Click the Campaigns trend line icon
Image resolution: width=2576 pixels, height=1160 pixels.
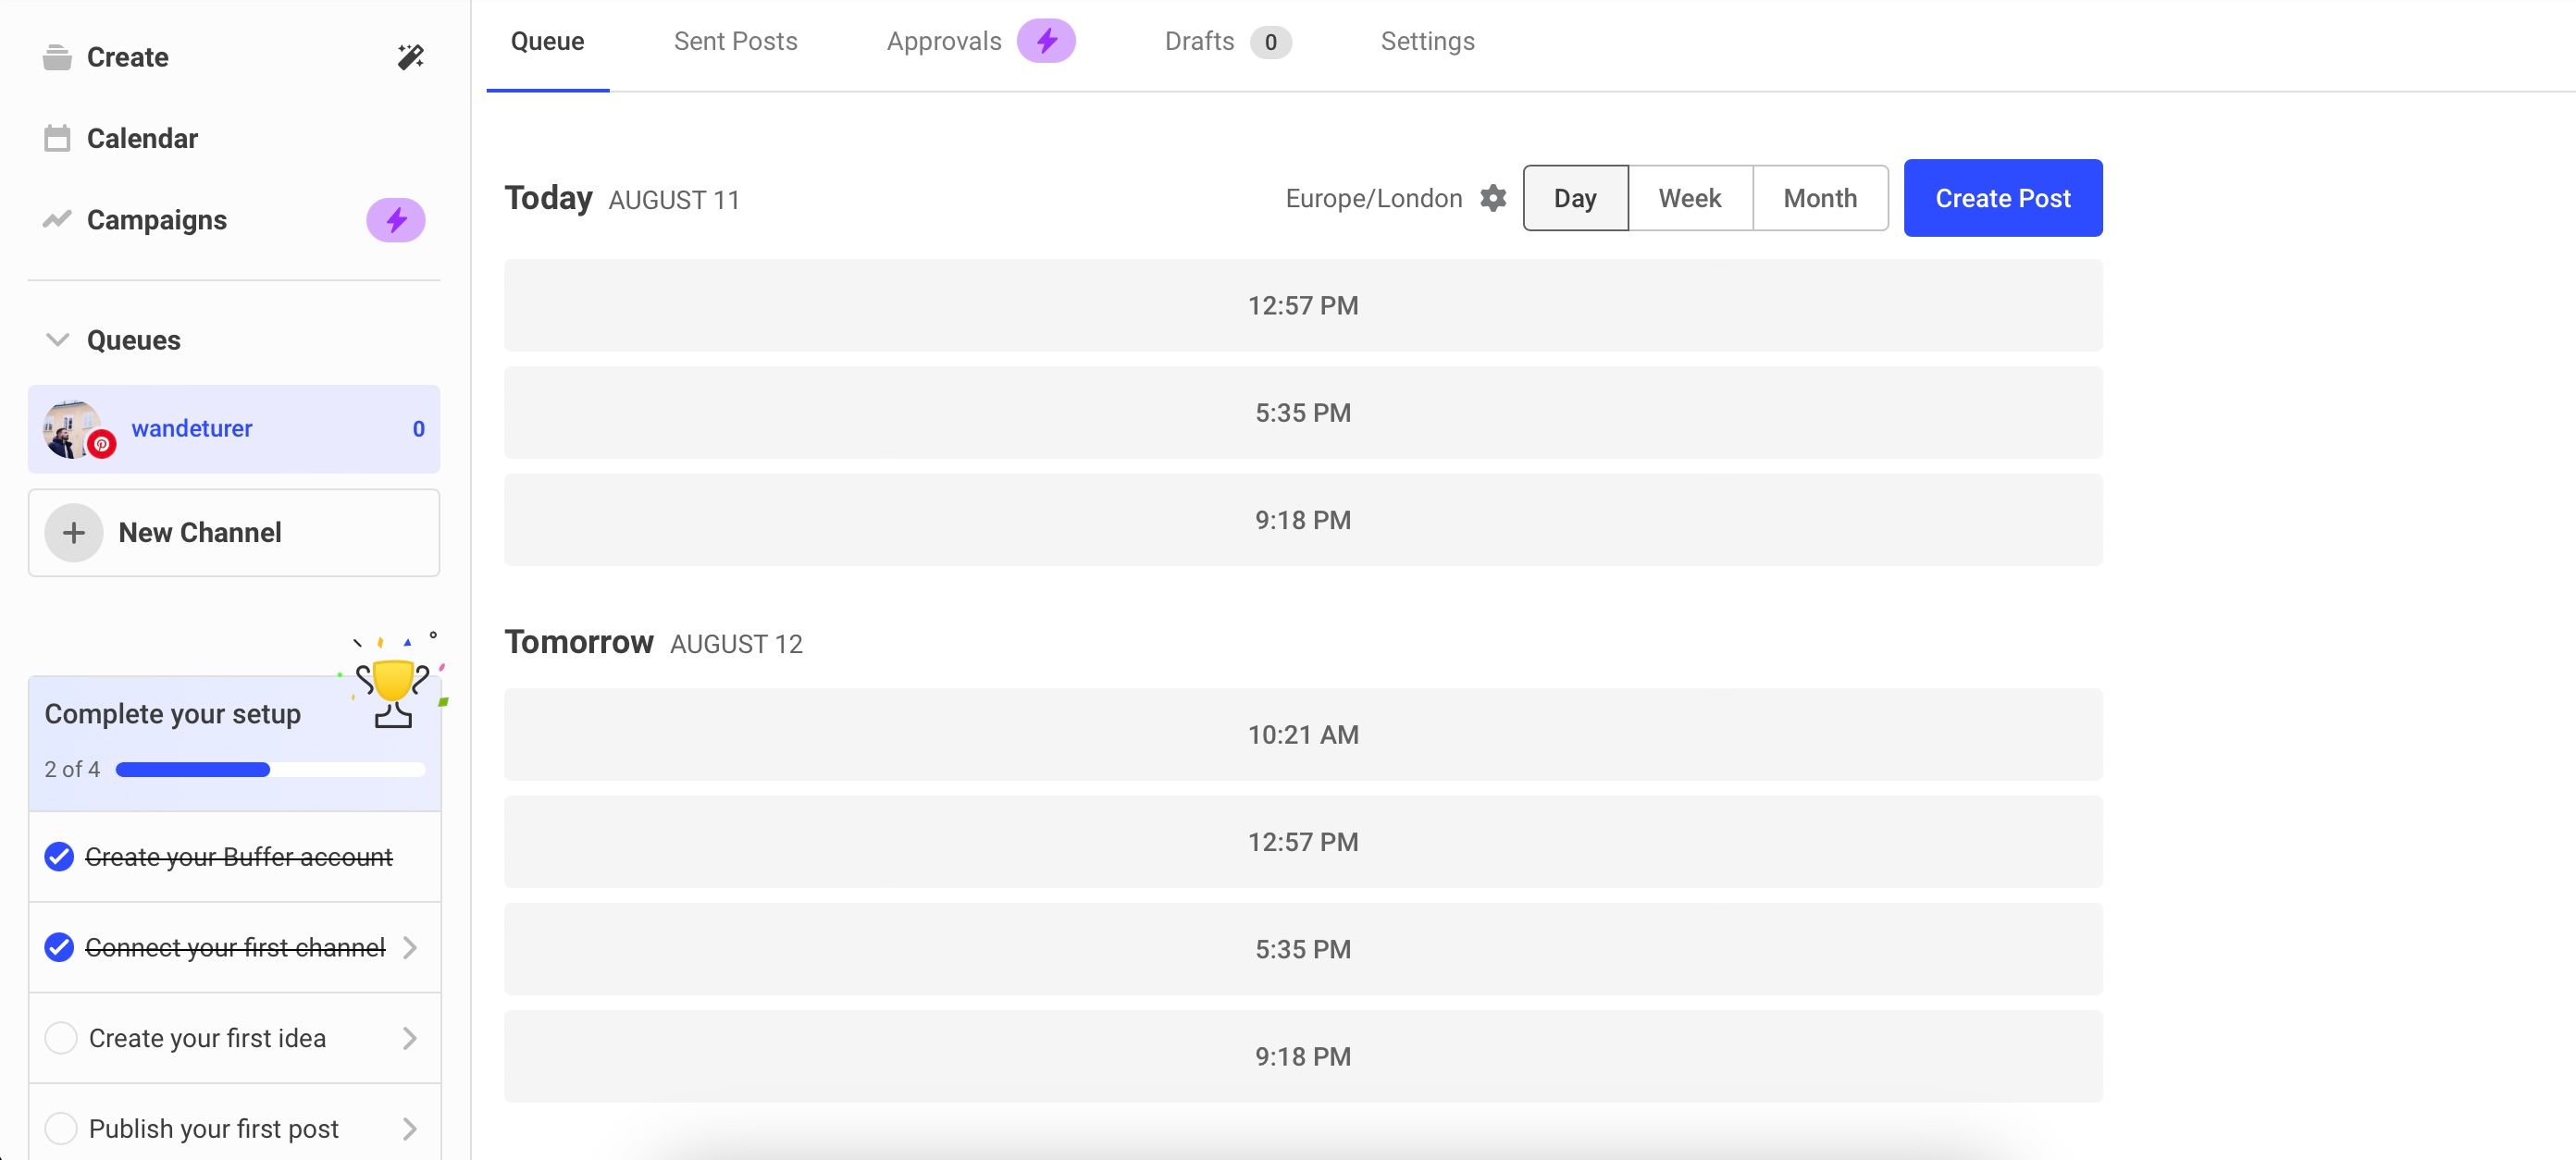(57, 219)
